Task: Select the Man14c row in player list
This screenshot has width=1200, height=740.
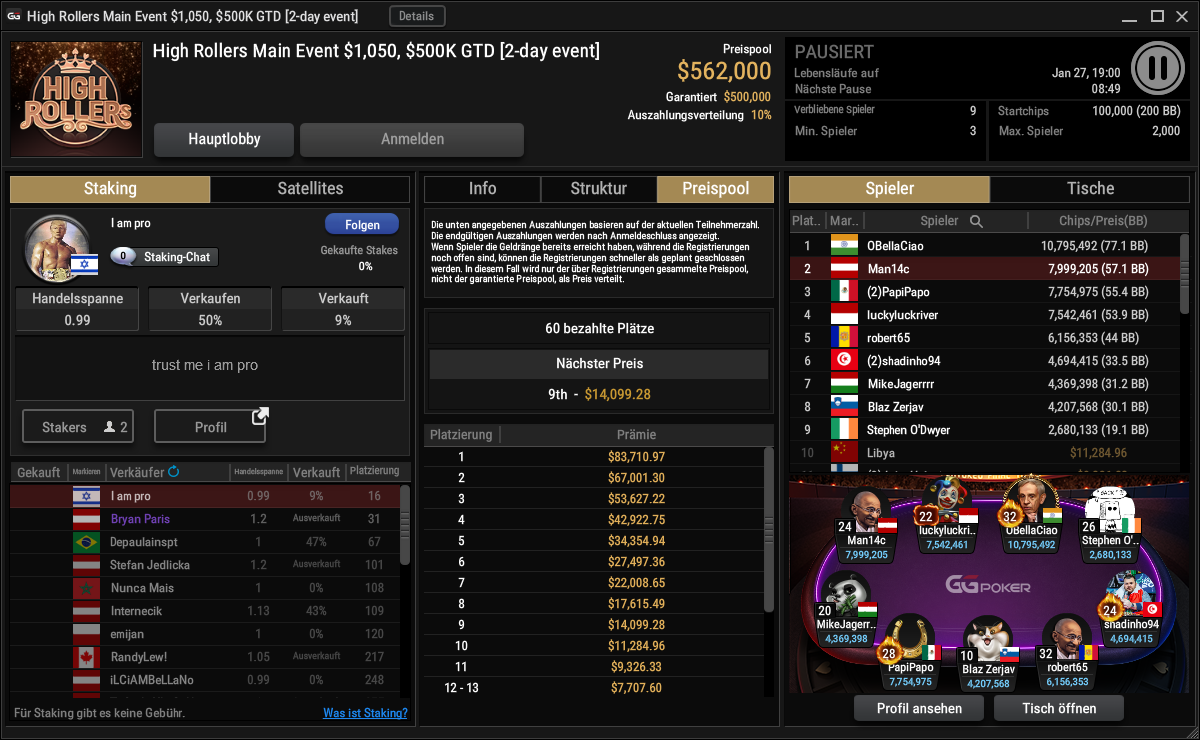Action: coord(985,269)
